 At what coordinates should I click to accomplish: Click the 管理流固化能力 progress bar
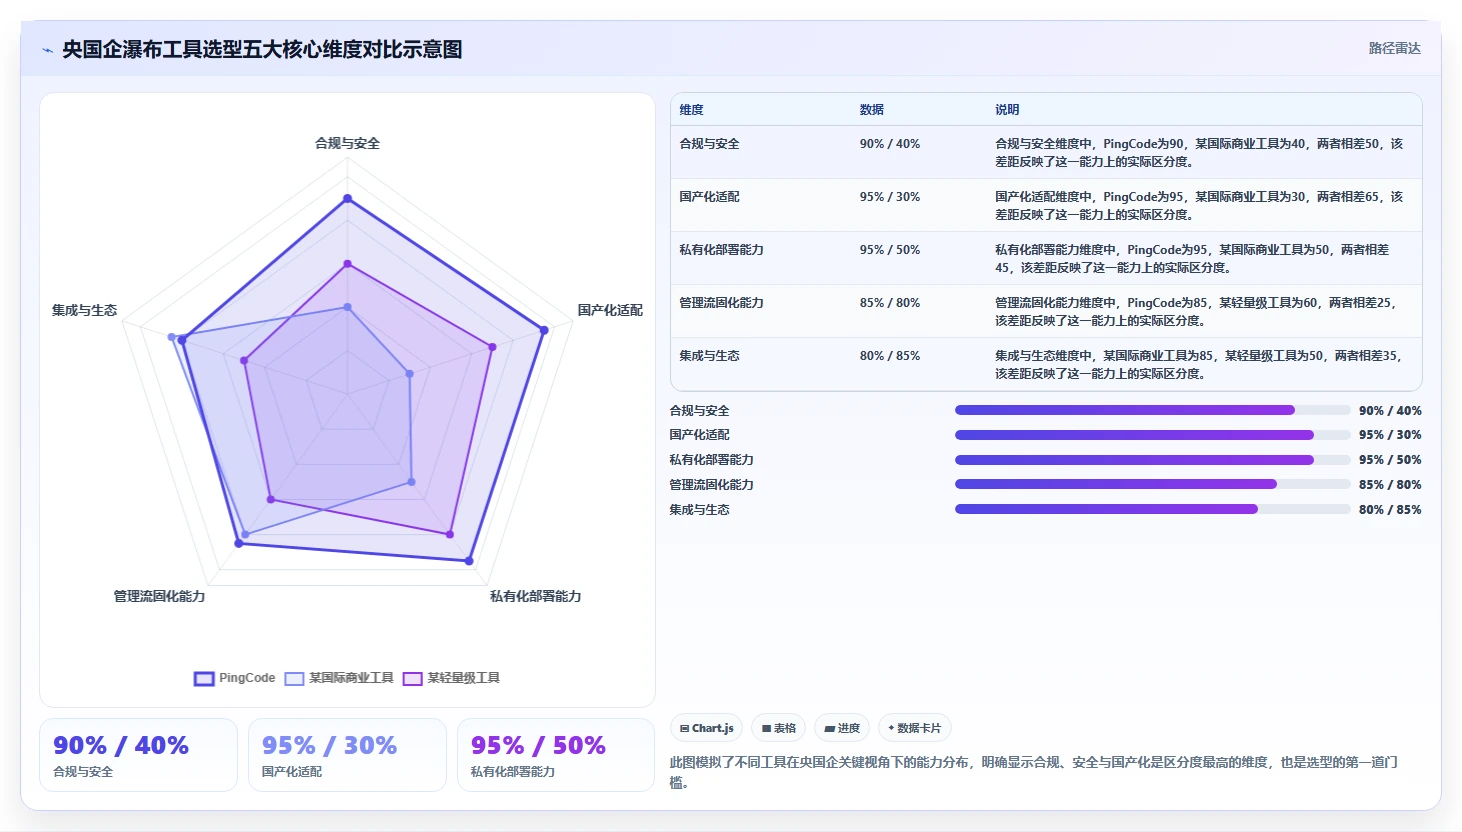pos(1152,484)
